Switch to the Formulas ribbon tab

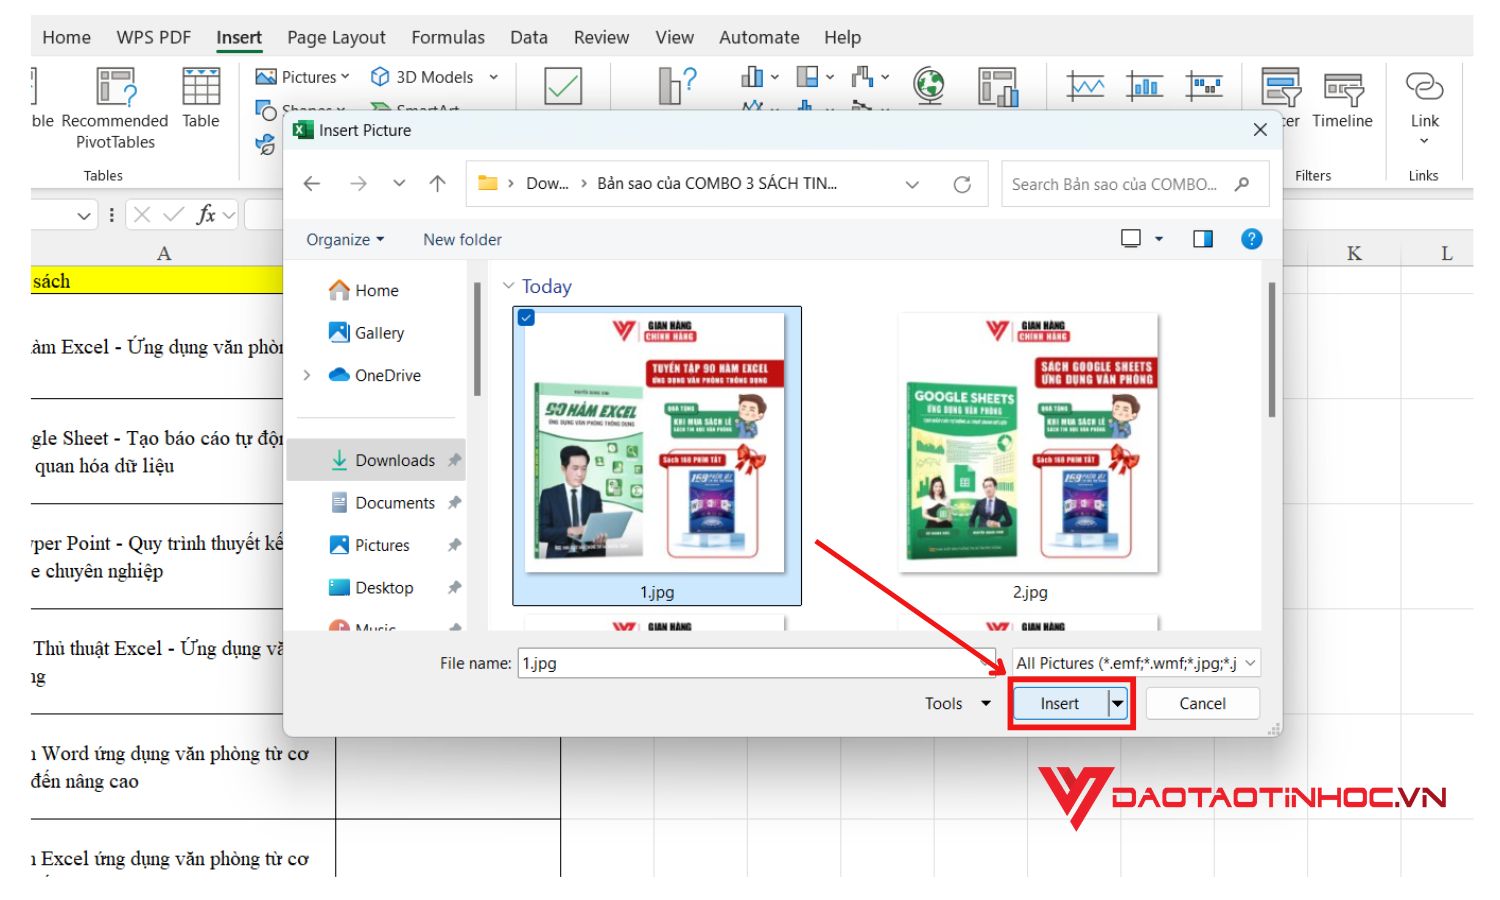(x=448, y=37)
